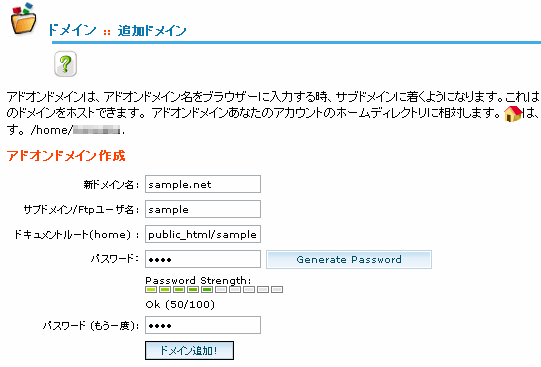Click the Ok (50/100) strength result text
This screenshot has width=541, height=367.
tap(180, 305)
